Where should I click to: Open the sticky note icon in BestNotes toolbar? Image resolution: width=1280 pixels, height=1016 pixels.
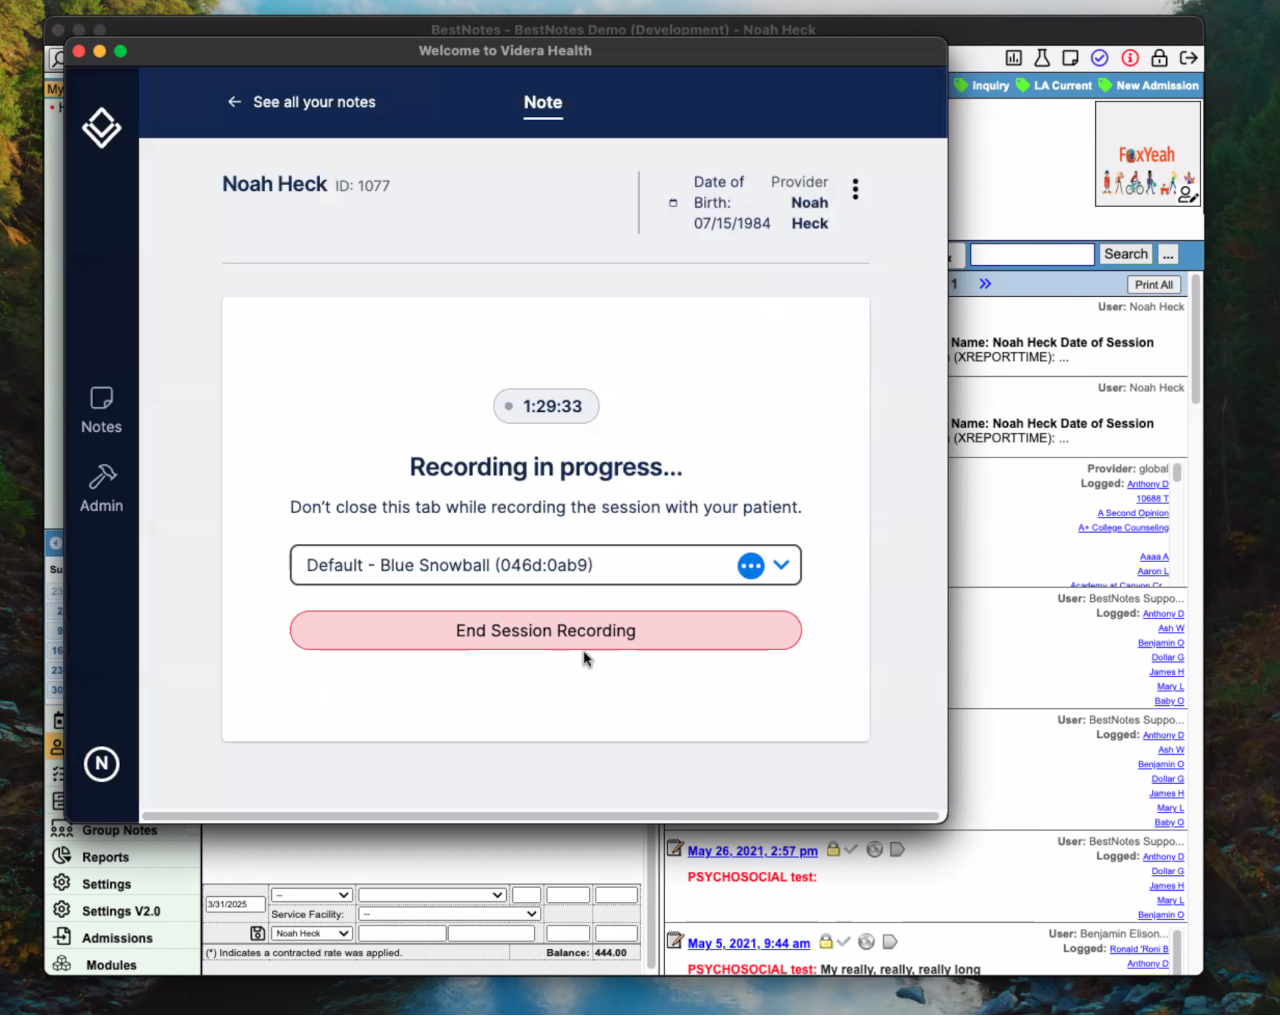point(1071,58)
